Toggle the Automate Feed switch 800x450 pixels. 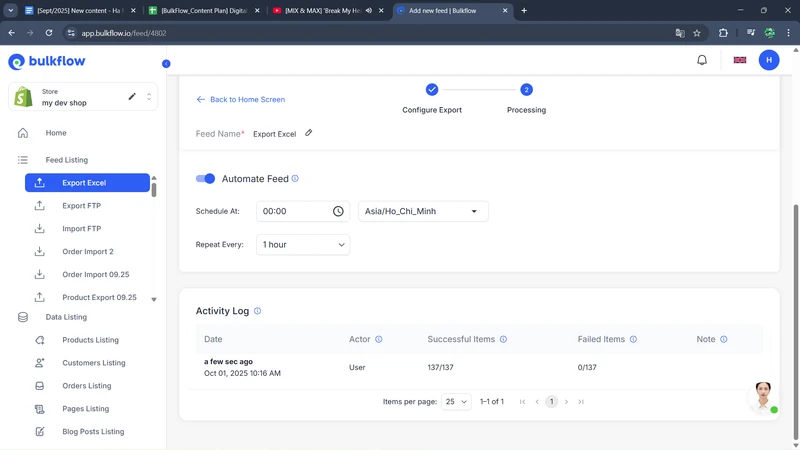coord(205,179)
